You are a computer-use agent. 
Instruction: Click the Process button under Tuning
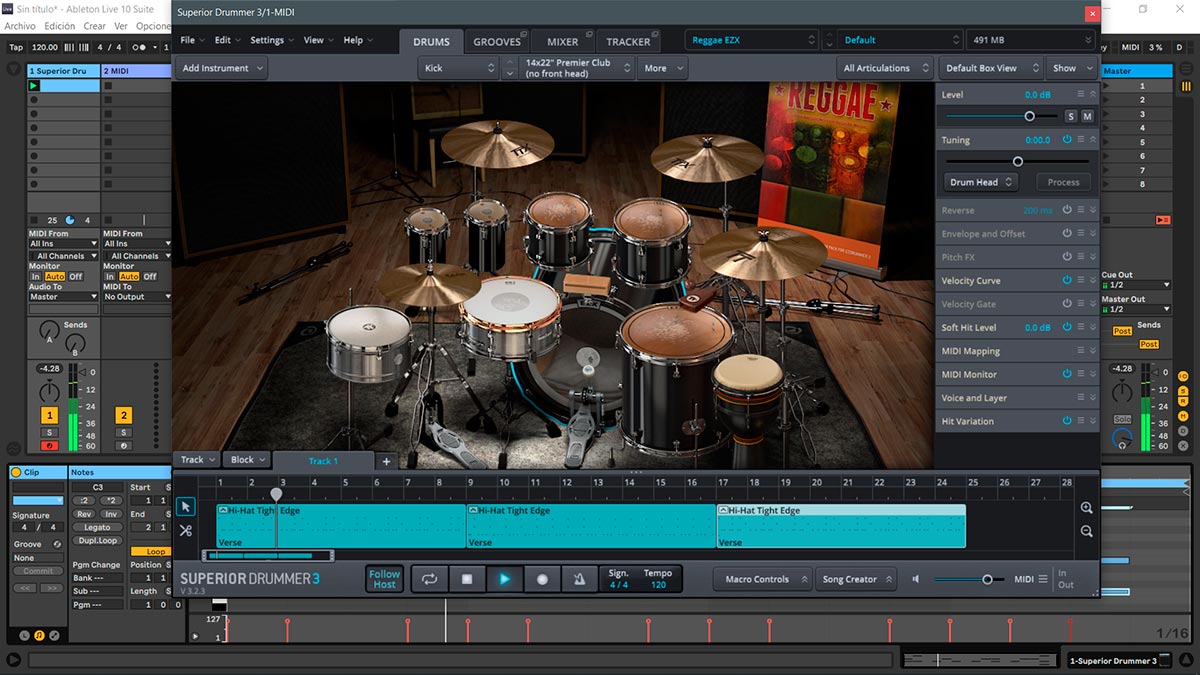[1063, 182]
